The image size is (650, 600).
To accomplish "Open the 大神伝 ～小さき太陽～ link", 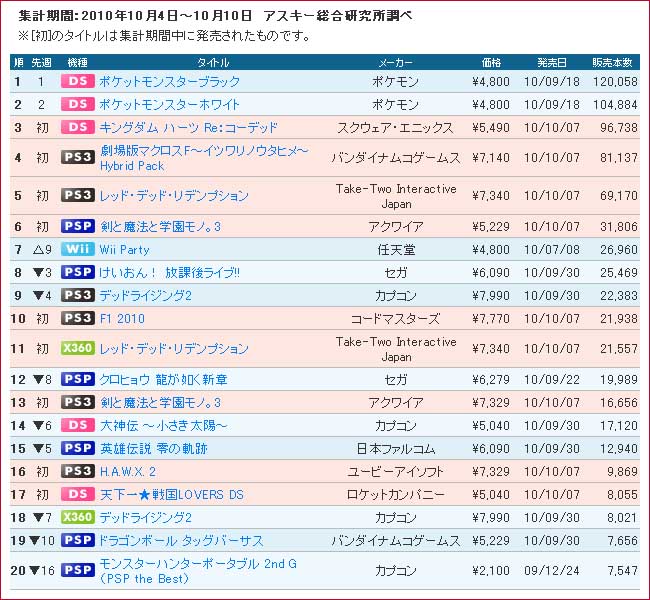I will (x=163, y=425).
